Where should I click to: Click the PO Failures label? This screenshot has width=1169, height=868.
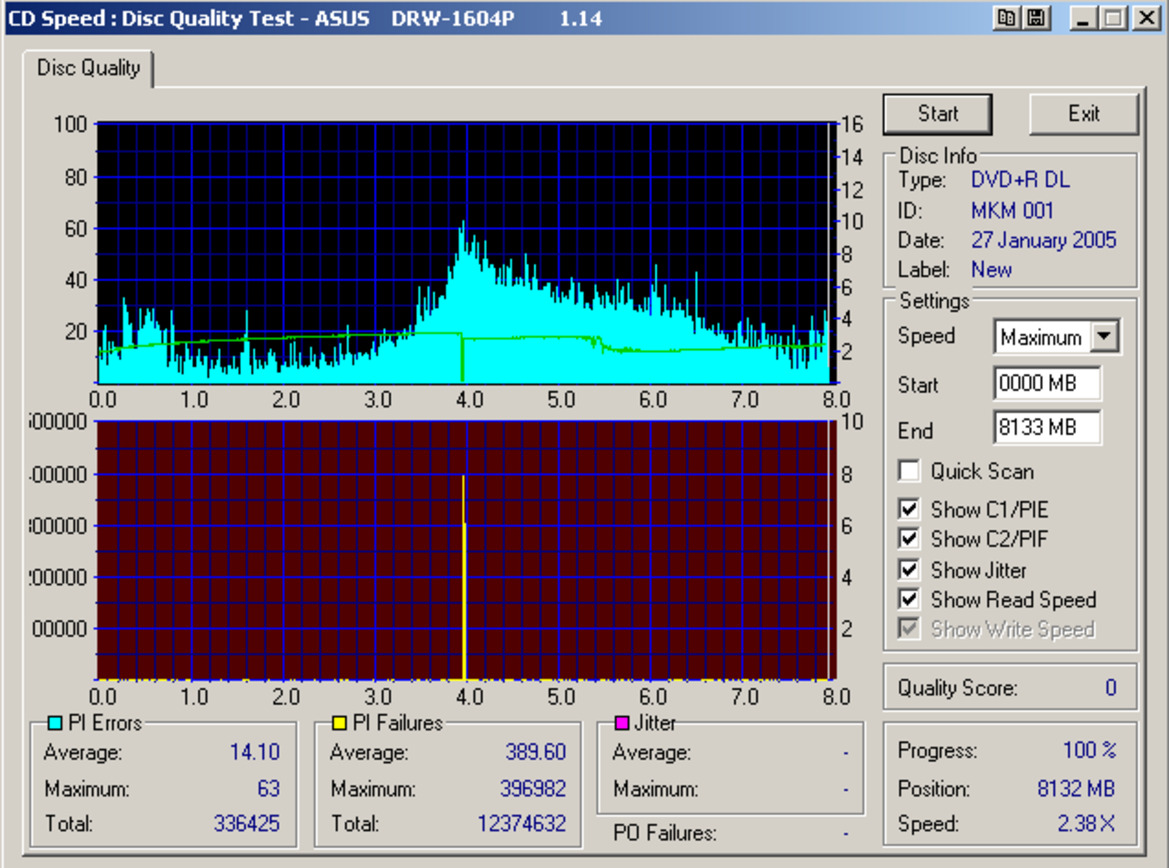point(665,833)
